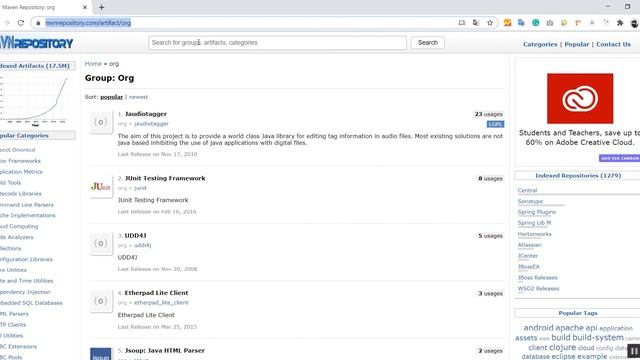Open the Cloud Computing category
This screenshot has width=640, height=360.
19,226
